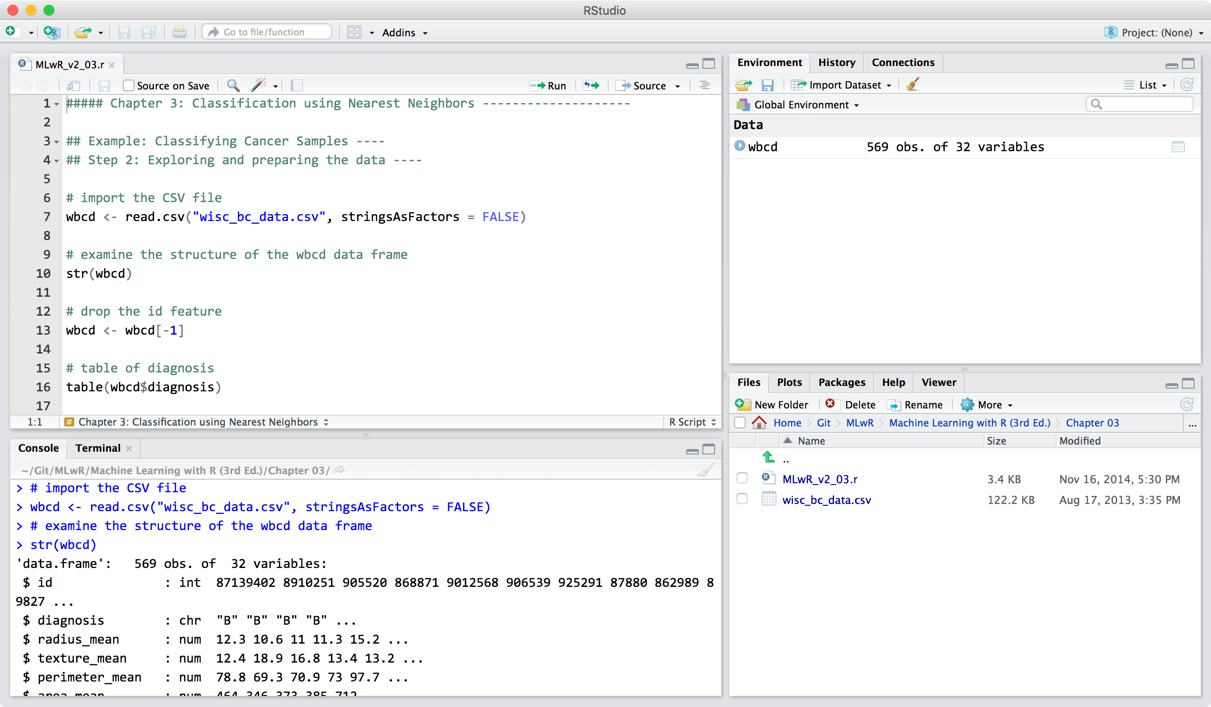Run the current line with Run button

pyautogui.click(x=548, y=86)
